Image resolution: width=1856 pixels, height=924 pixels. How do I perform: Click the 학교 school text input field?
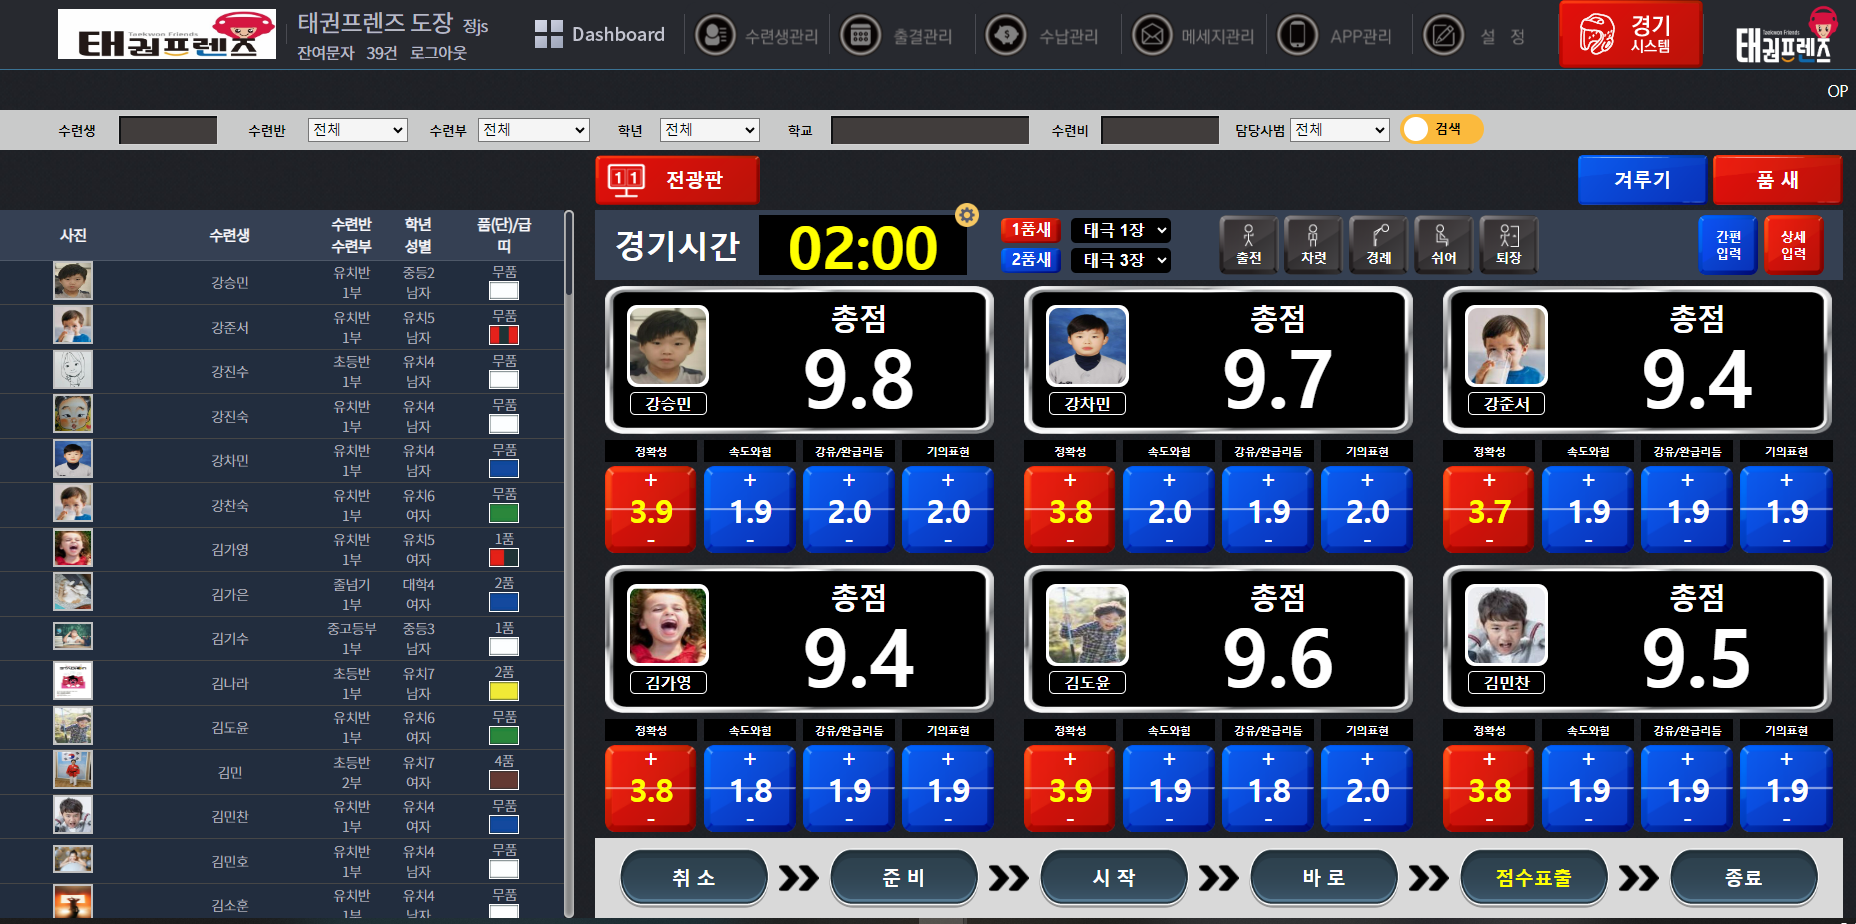pyautogui.click(x=929, y=130)
